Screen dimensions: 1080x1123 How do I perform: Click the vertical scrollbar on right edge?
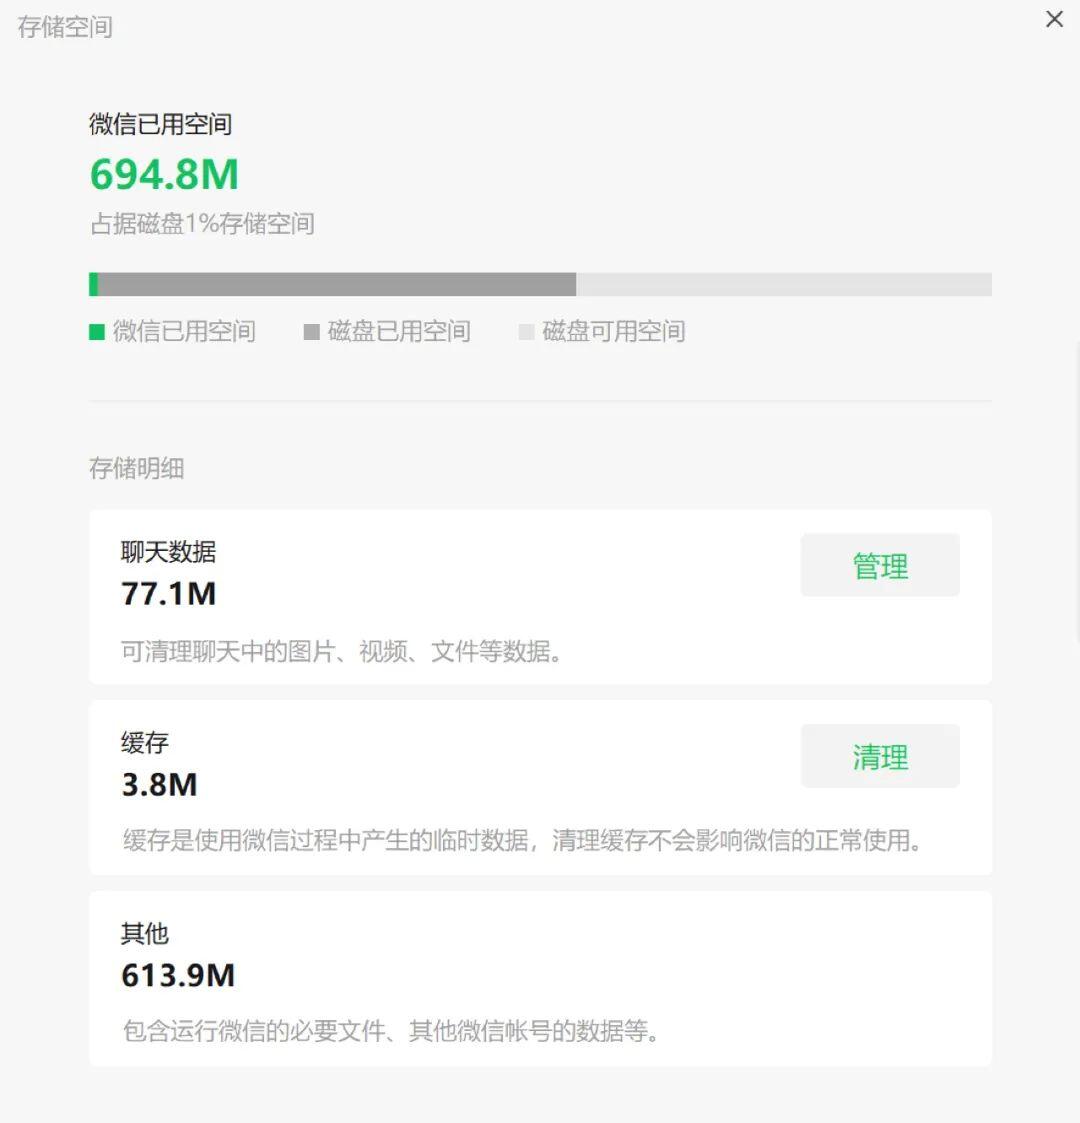pos(1077,490)
